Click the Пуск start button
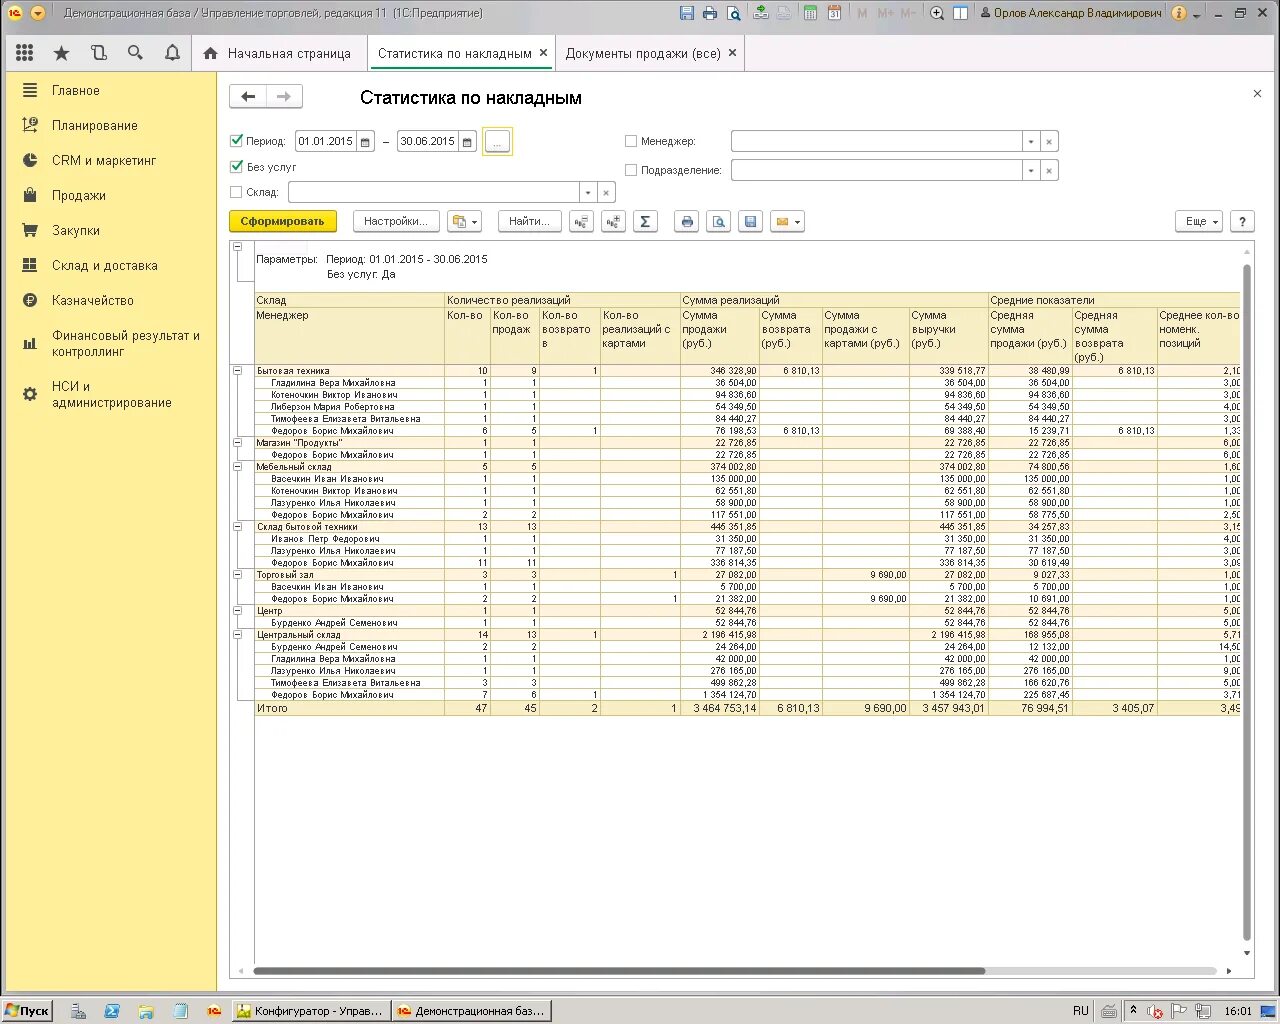1280x1024 pixels. (27, 1011)
